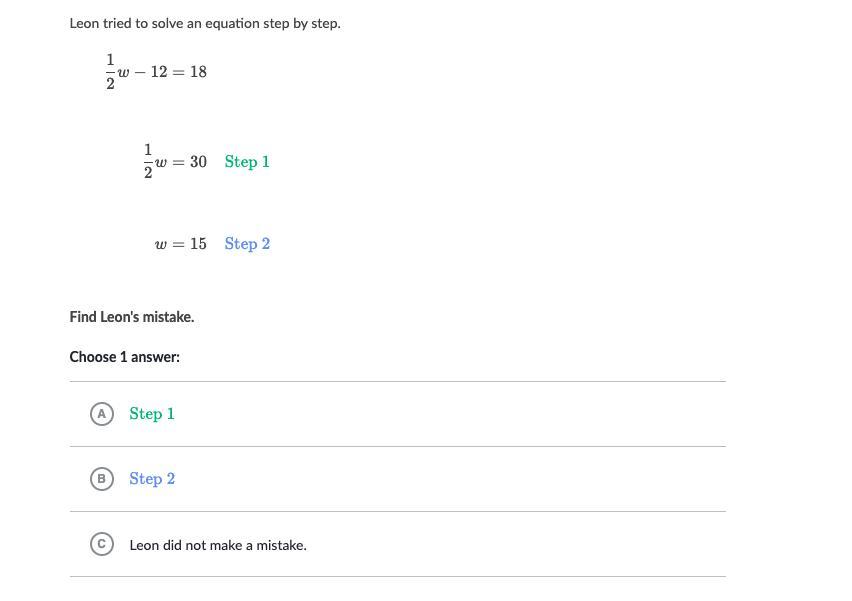Click the variable w in Step 2 equation
The height and width of the screenshot is (601, 852).
(160, 245)
